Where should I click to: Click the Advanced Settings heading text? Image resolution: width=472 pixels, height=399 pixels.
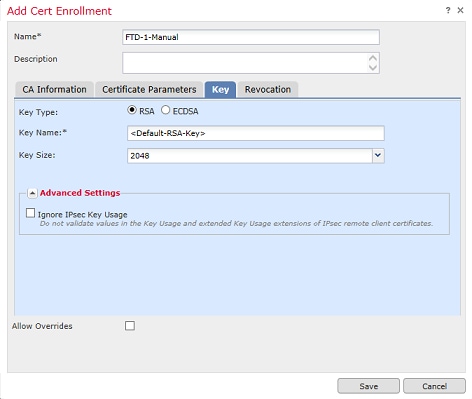pos(80,193)
